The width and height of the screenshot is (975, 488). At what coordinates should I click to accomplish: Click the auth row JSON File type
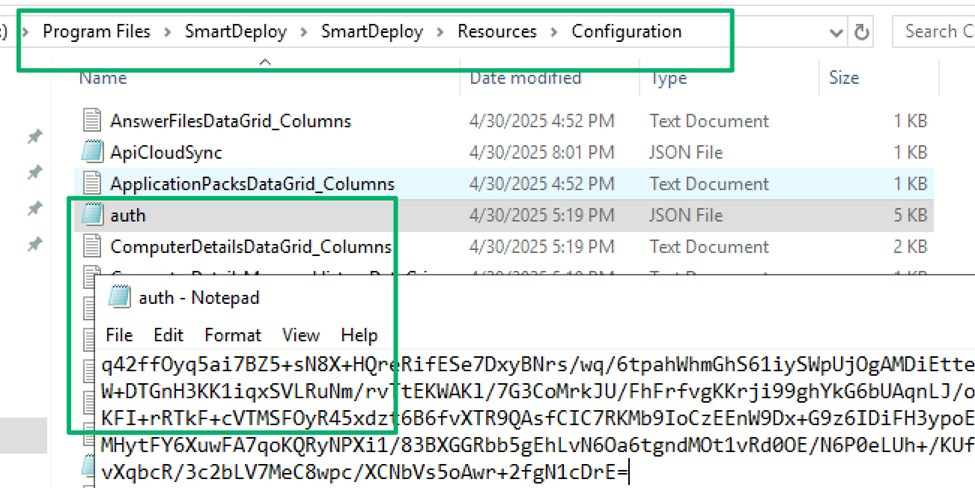point(686,215)
